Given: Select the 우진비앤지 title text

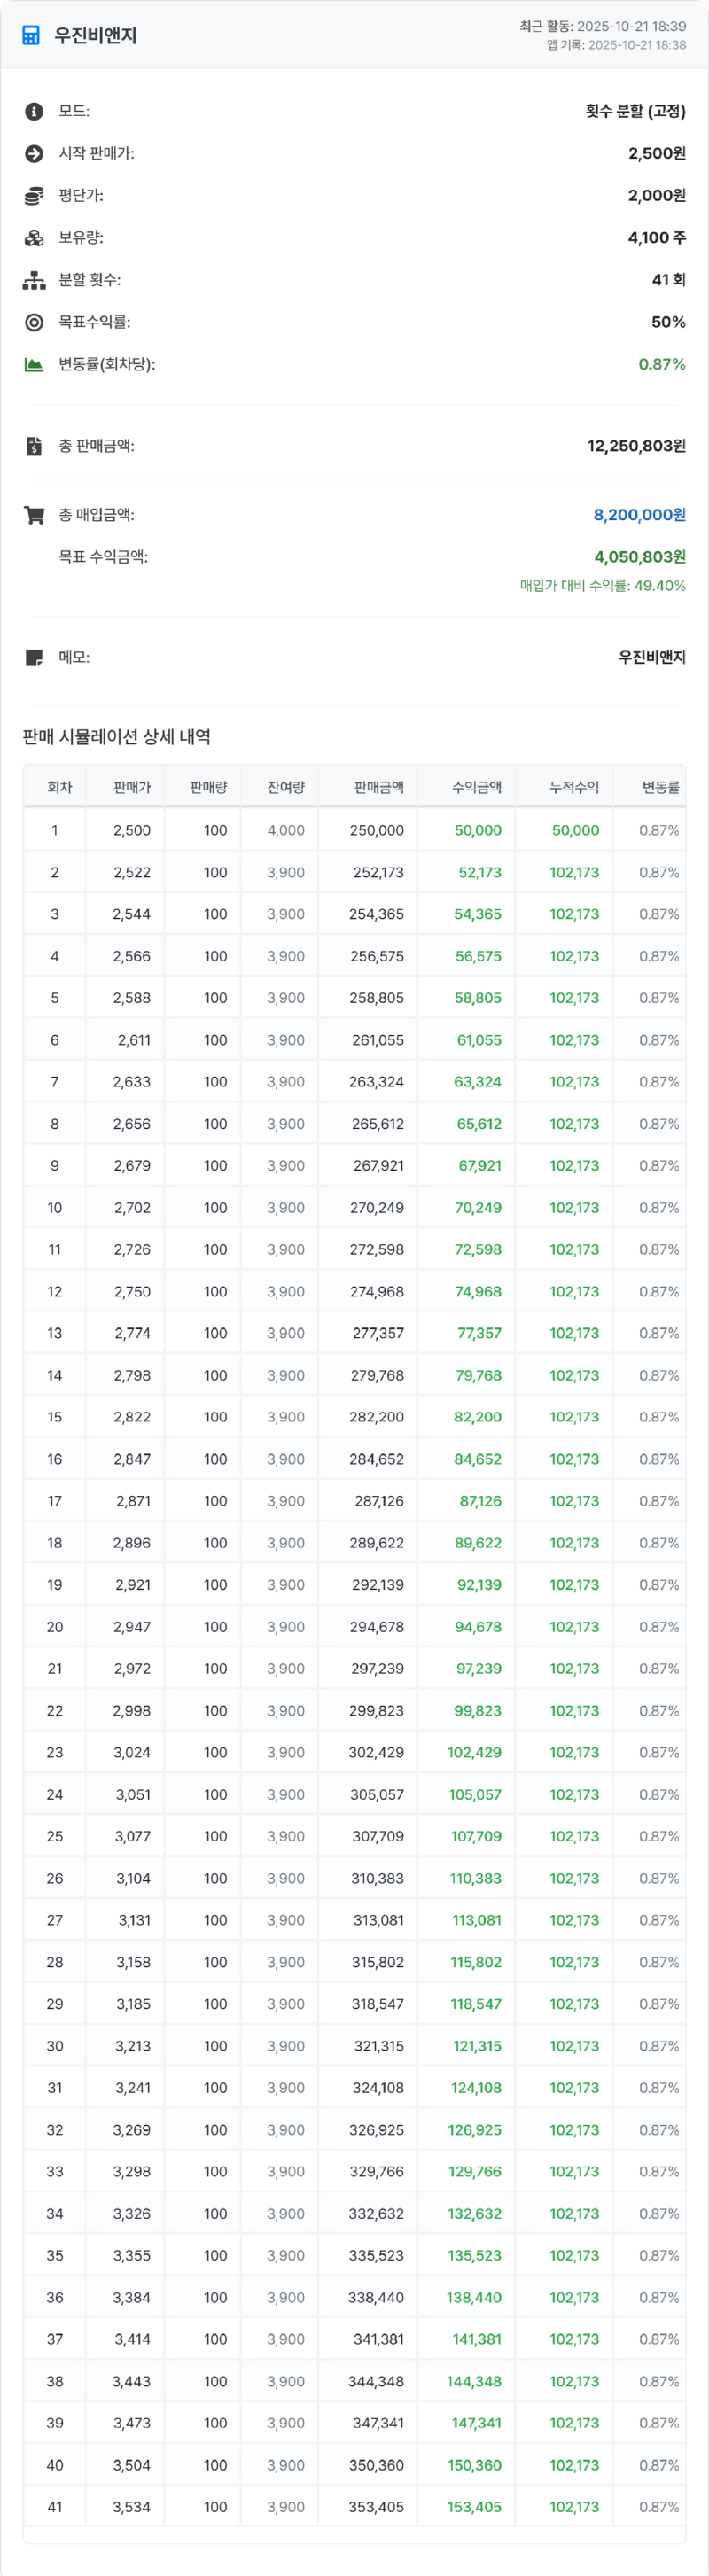Looking at the screenshot, I should coord(95,36).
